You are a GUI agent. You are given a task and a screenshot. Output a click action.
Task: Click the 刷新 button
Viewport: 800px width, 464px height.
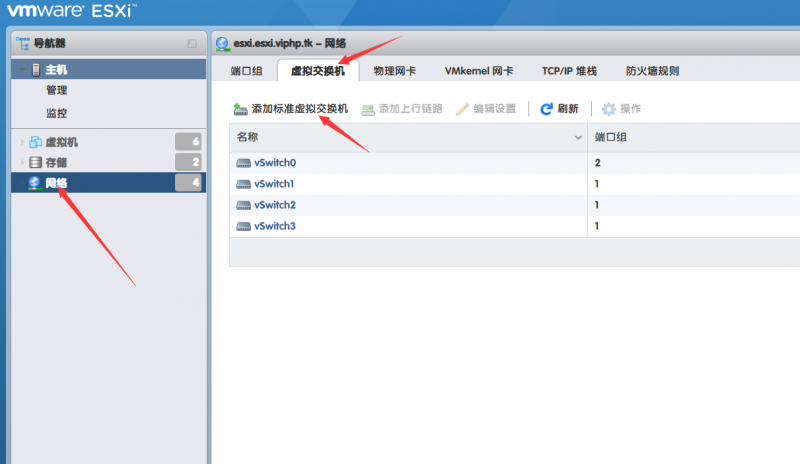(559, 109)
